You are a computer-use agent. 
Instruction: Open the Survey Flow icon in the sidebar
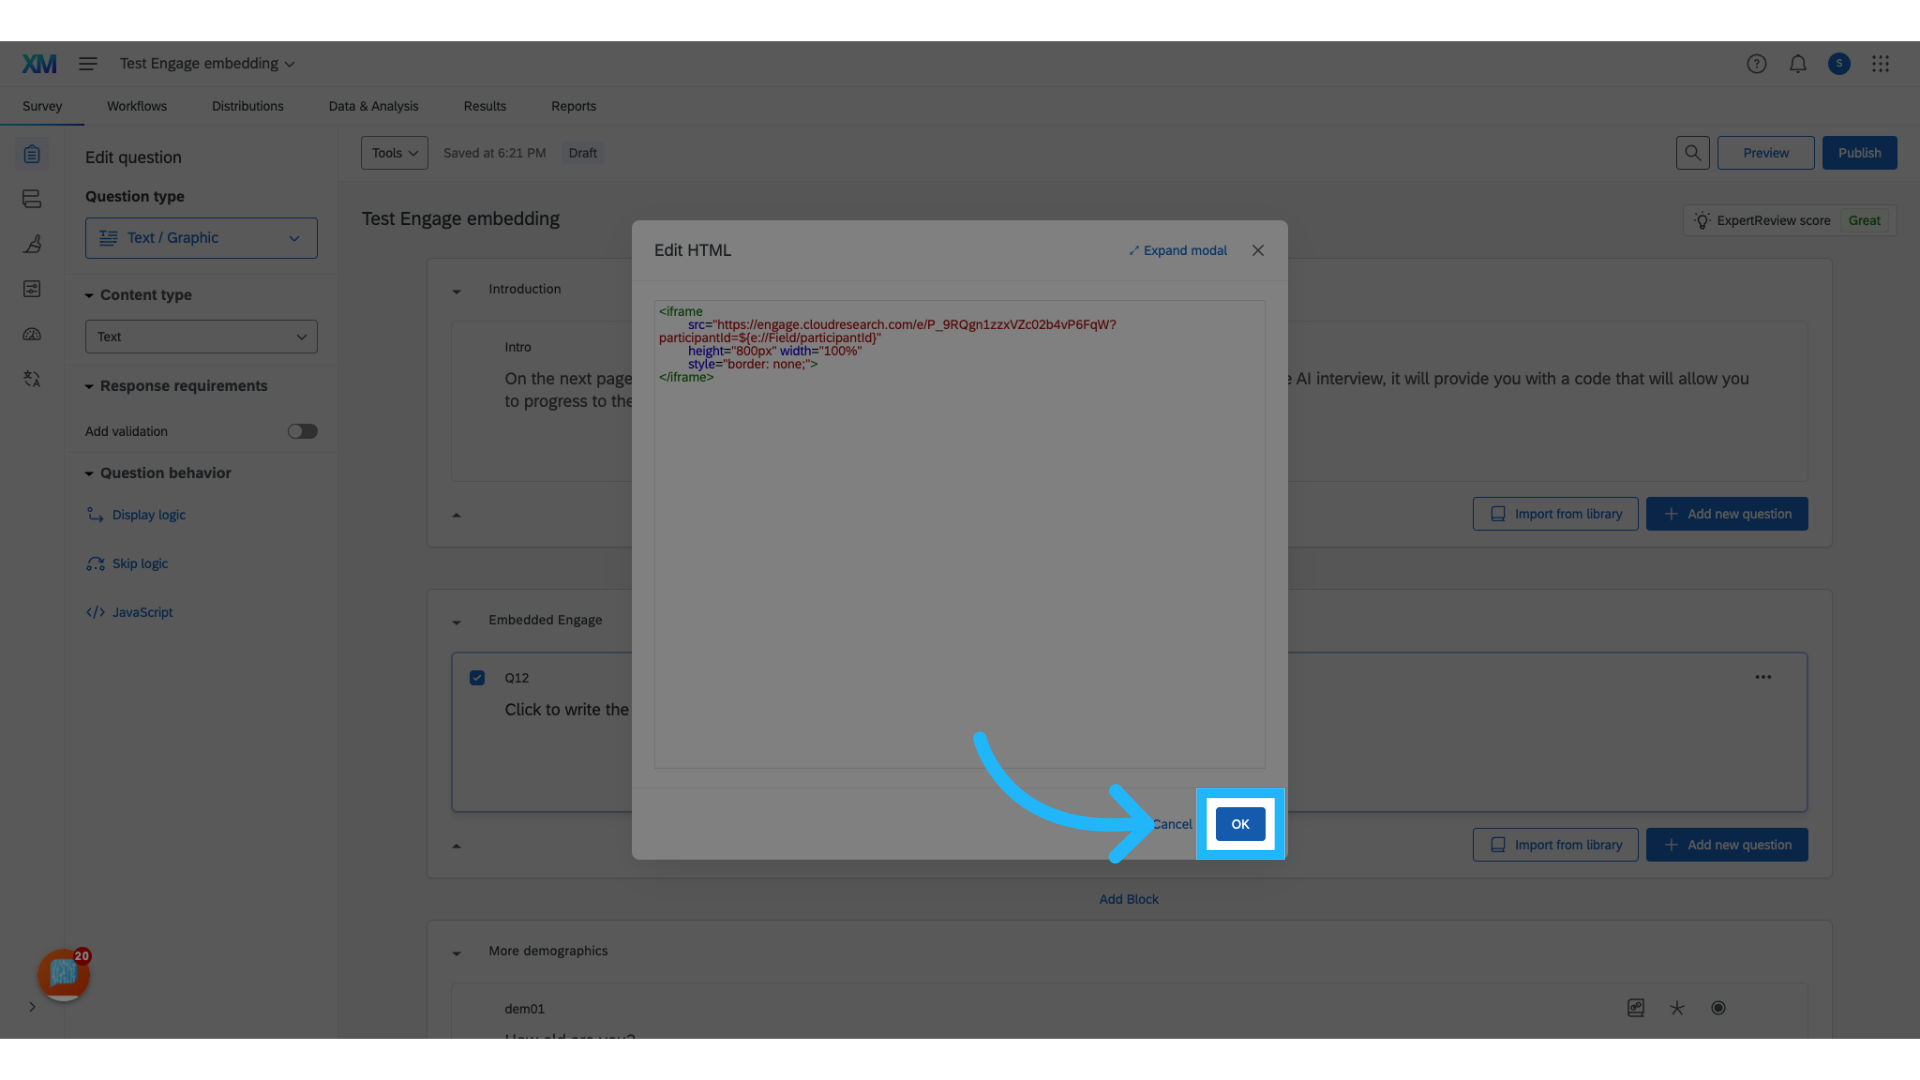coord(31,198)
